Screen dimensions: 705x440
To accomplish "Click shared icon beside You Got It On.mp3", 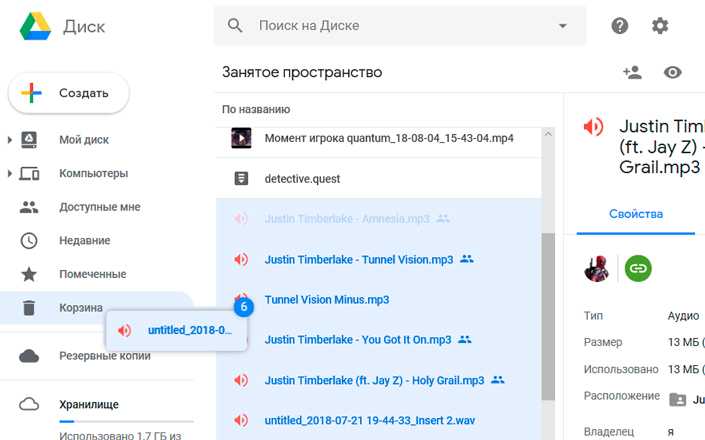I will coord(465,339).
